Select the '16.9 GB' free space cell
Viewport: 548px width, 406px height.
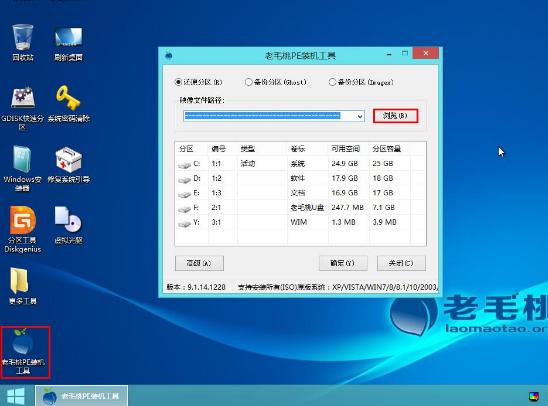[x=345, y=193]
